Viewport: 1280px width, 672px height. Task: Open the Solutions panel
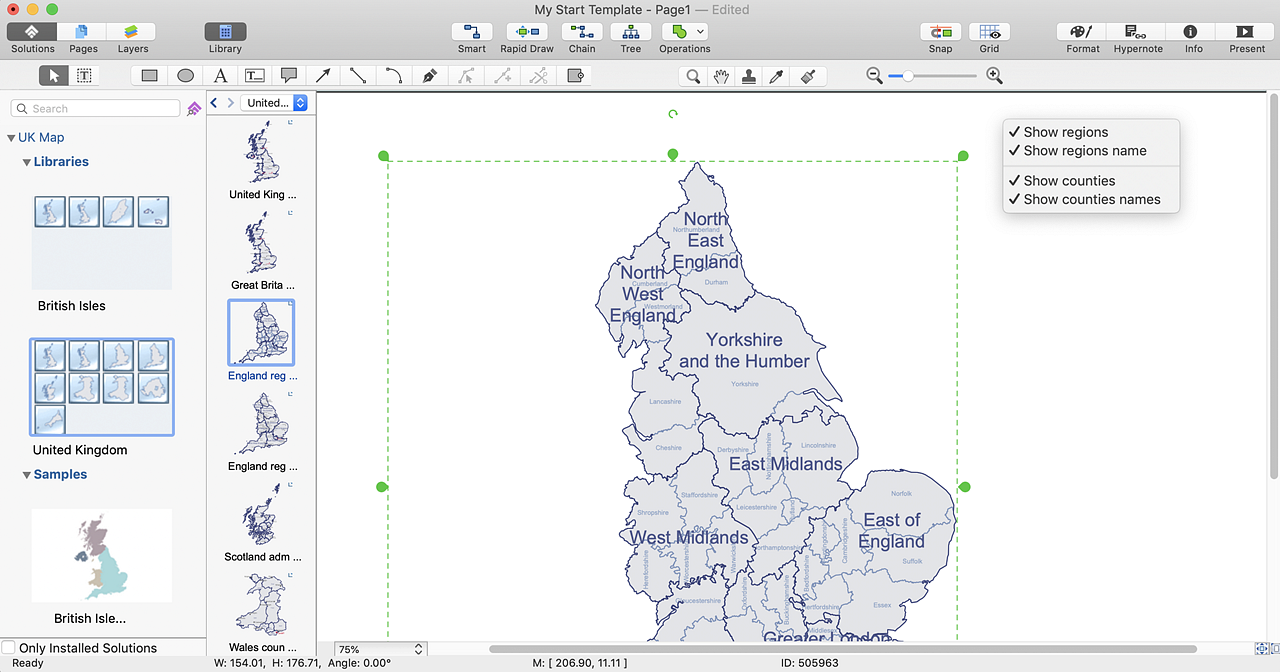[32, 32]
